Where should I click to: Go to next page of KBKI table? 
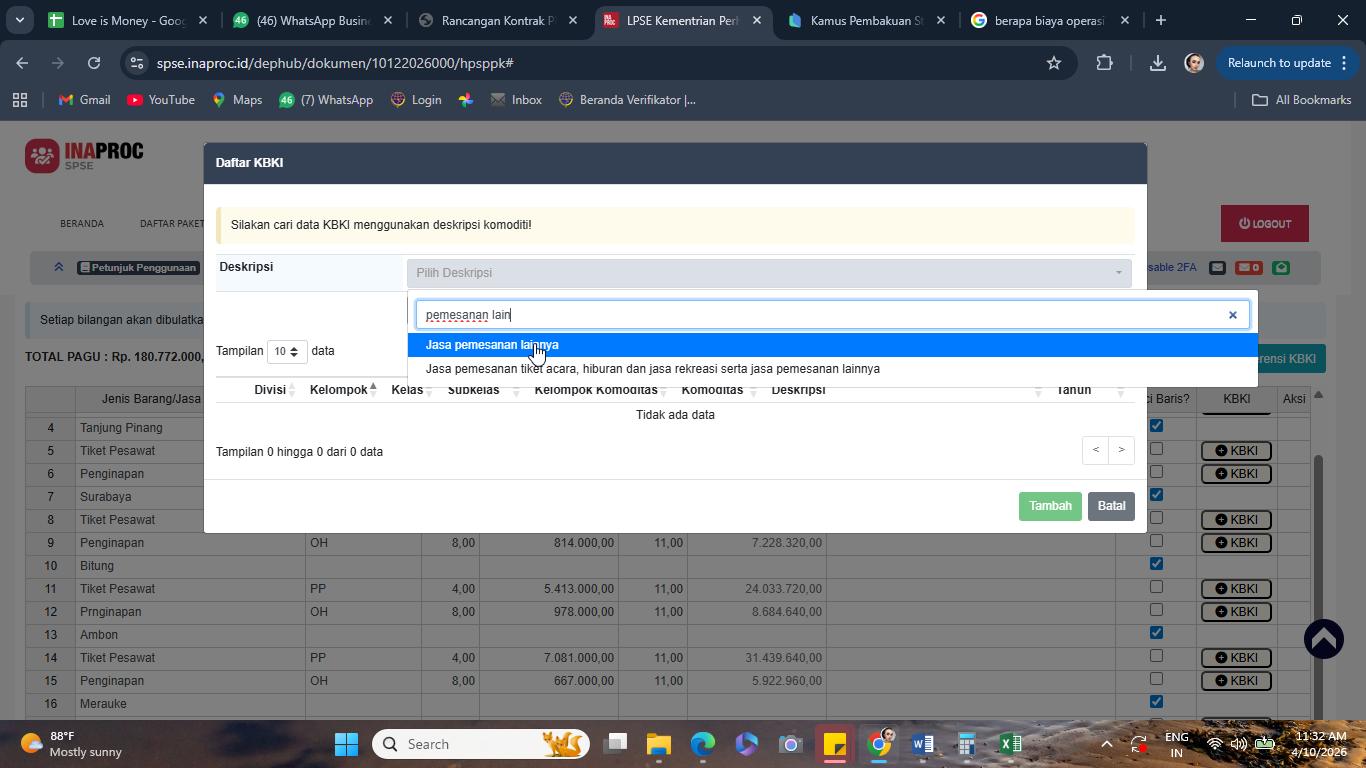pos(1121,450)
